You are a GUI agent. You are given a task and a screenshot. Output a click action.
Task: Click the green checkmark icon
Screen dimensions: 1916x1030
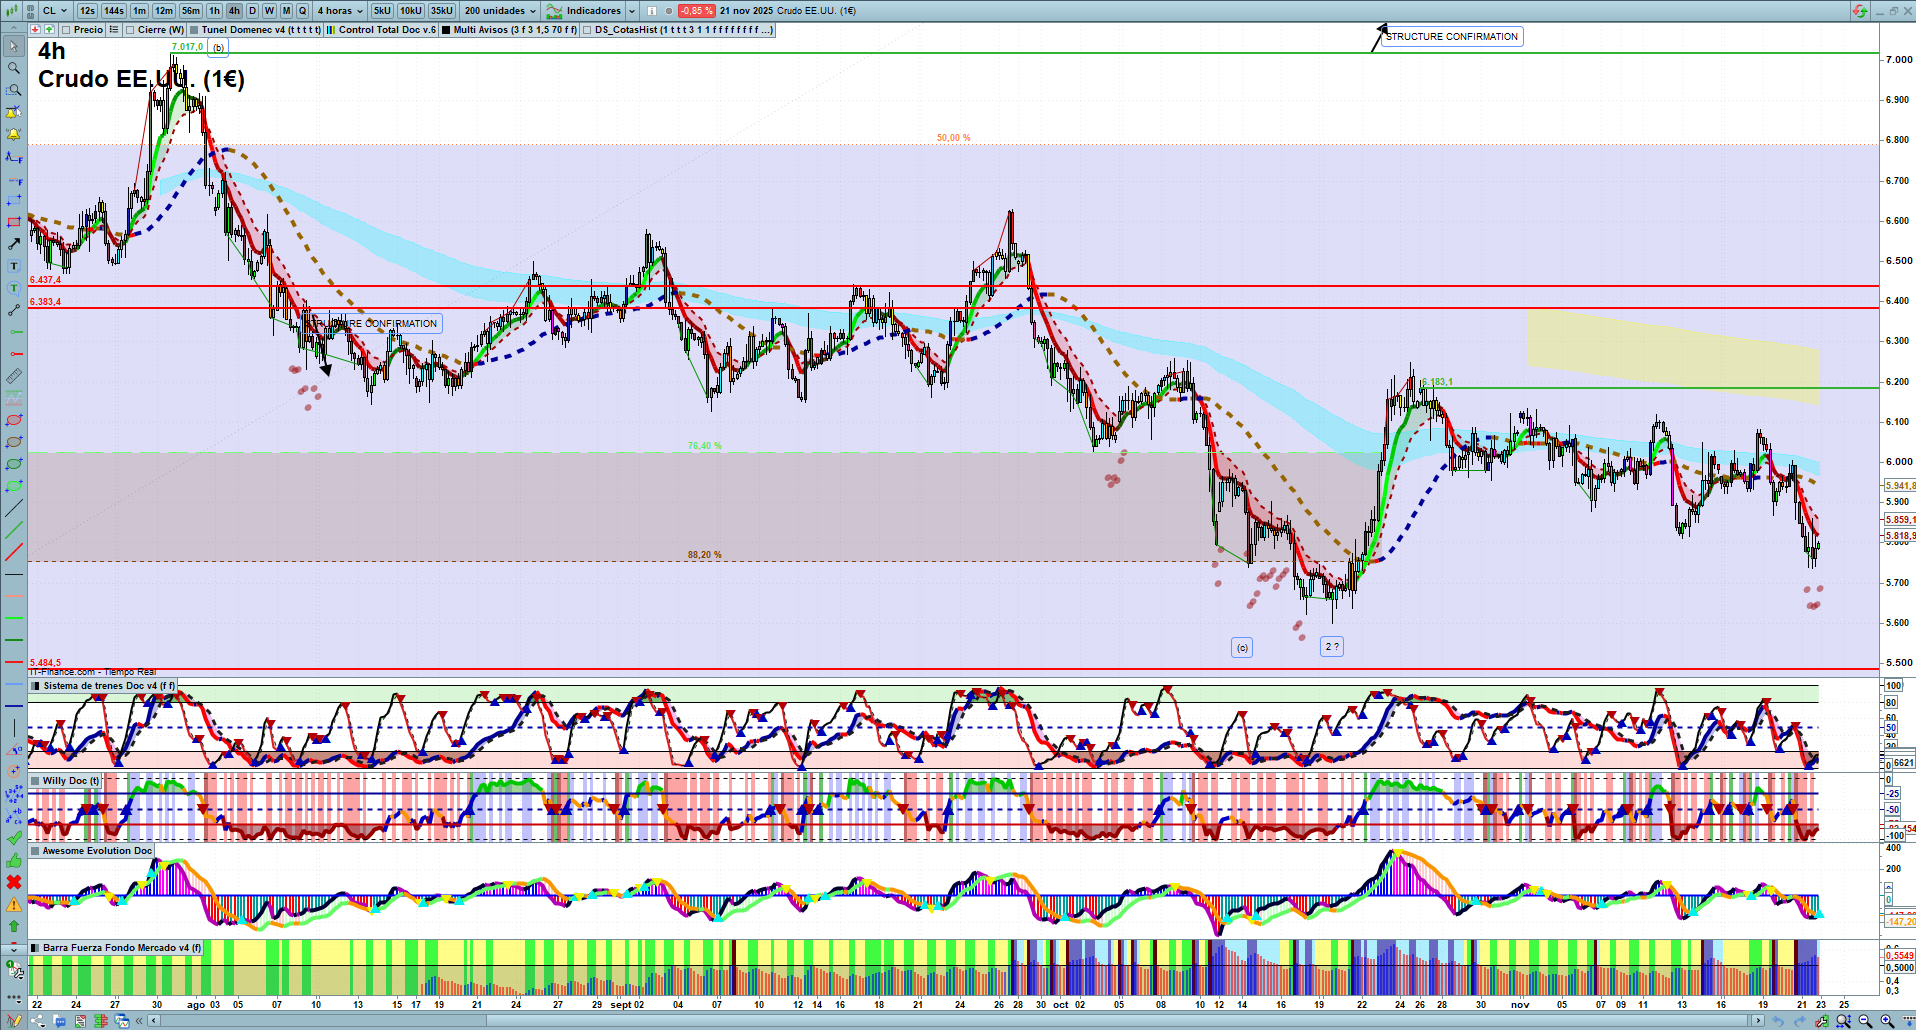click(14, 838)
